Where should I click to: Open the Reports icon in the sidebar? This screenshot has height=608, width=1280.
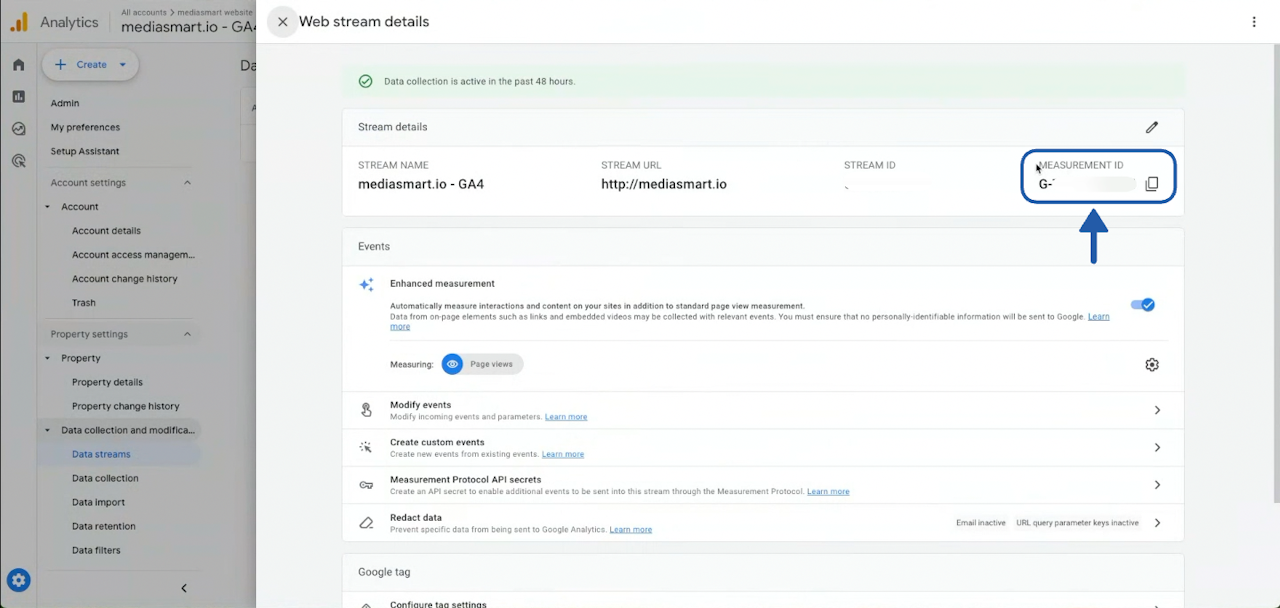(18, 97)
